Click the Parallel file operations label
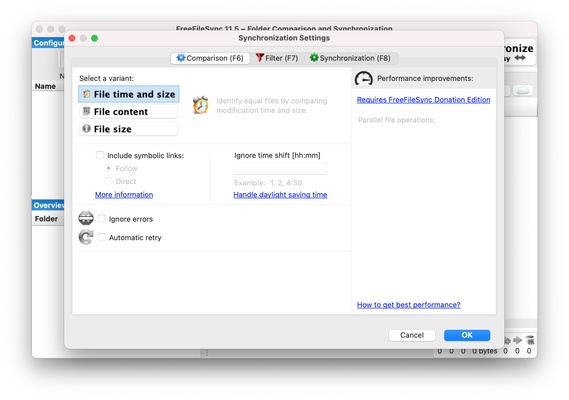Screen dimensions: 569x400 pyautogui.click(x=397, y=120)
